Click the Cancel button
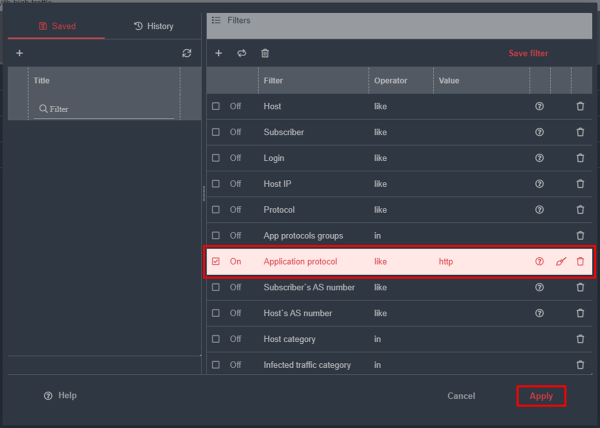This screenshot has height=428, width=600. (461, 396)
